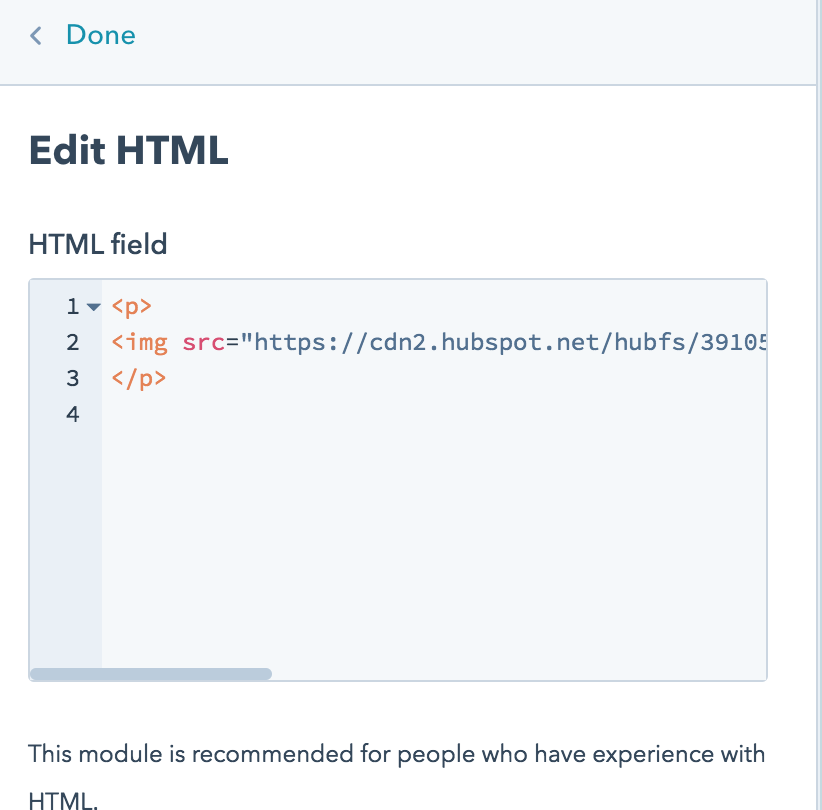Click the Done link to finish editing

coord(100,35)
